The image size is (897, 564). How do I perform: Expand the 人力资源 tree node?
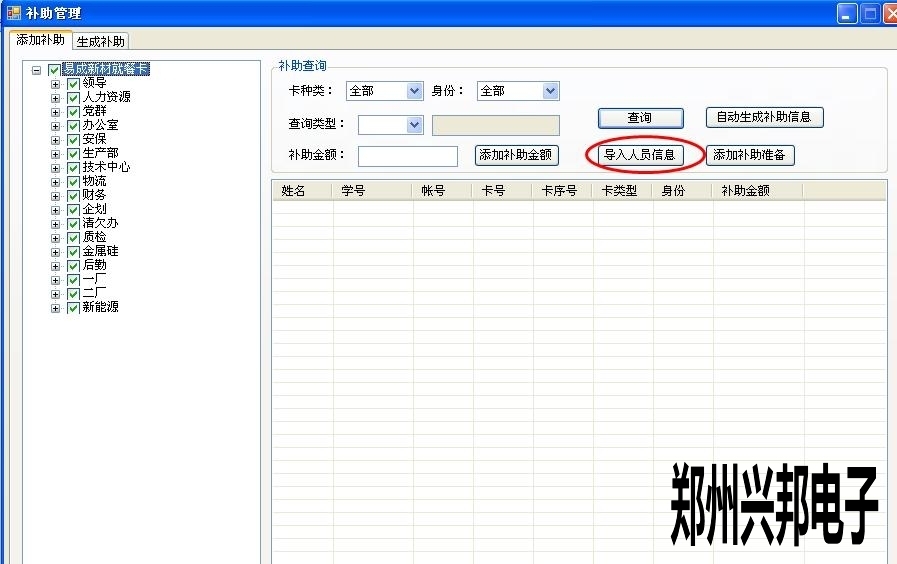(55, 98)
